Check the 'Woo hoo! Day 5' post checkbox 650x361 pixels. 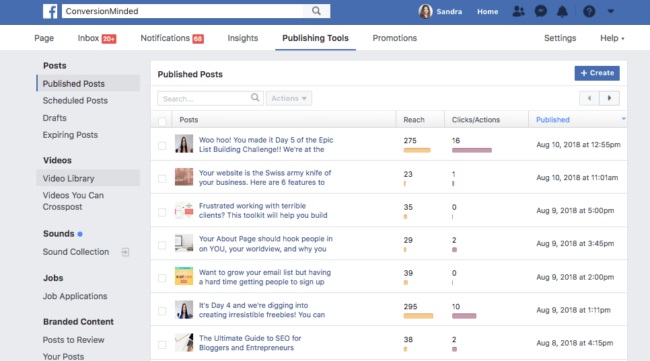point(162,146)
